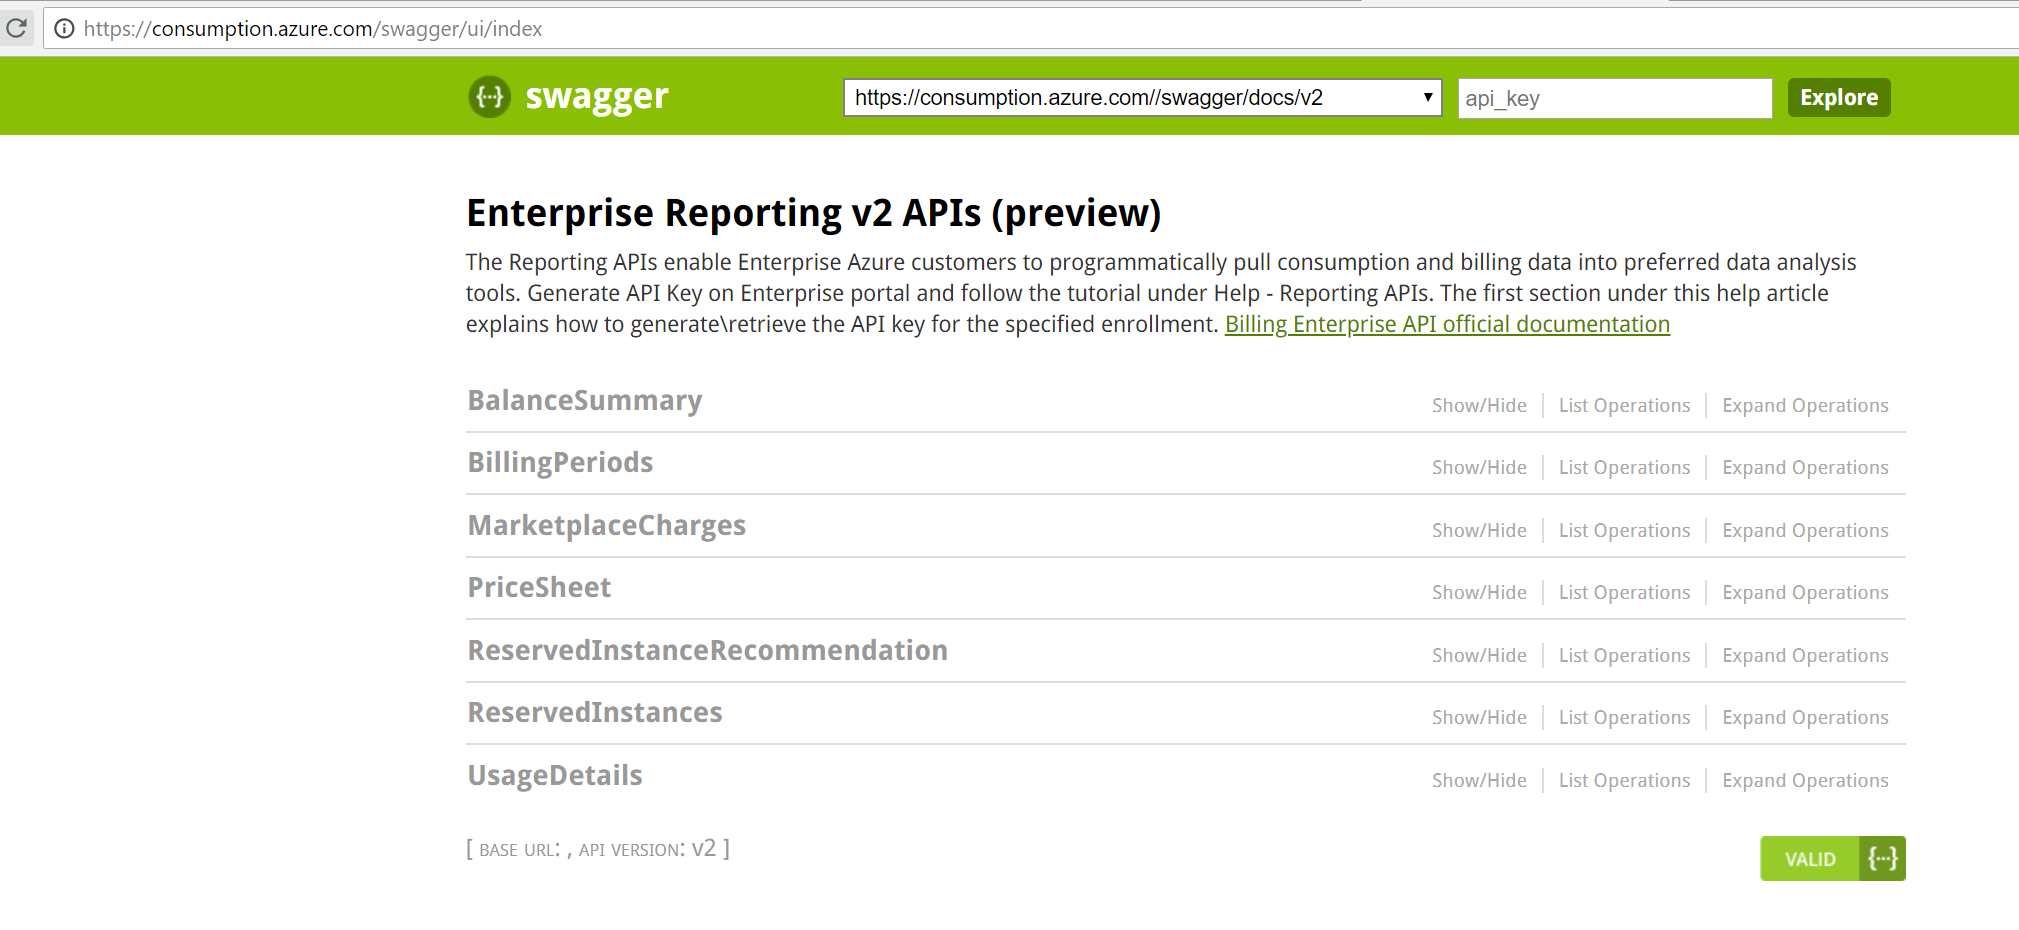The width and height of the screenshot is (2019, 930).
Task: Expand the ReservedInstanceRecommendation section heading
Action: [x=708, y=651]
